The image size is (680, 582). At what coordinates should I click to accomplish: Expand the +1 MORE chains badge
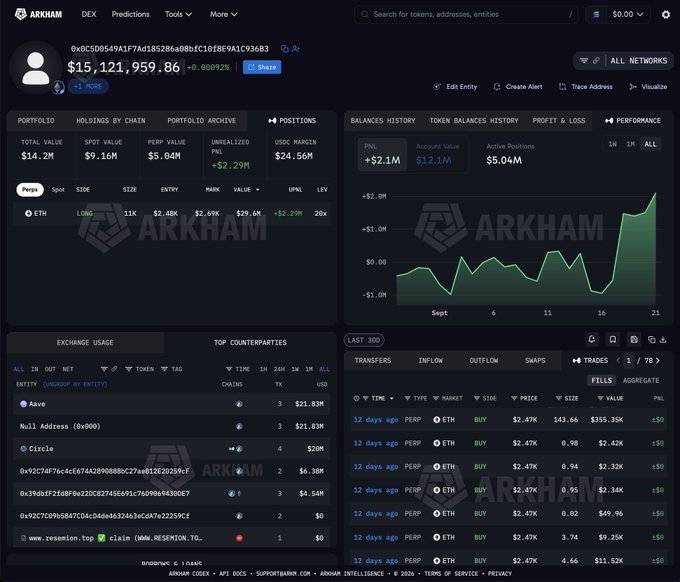(x=88, y=86)
